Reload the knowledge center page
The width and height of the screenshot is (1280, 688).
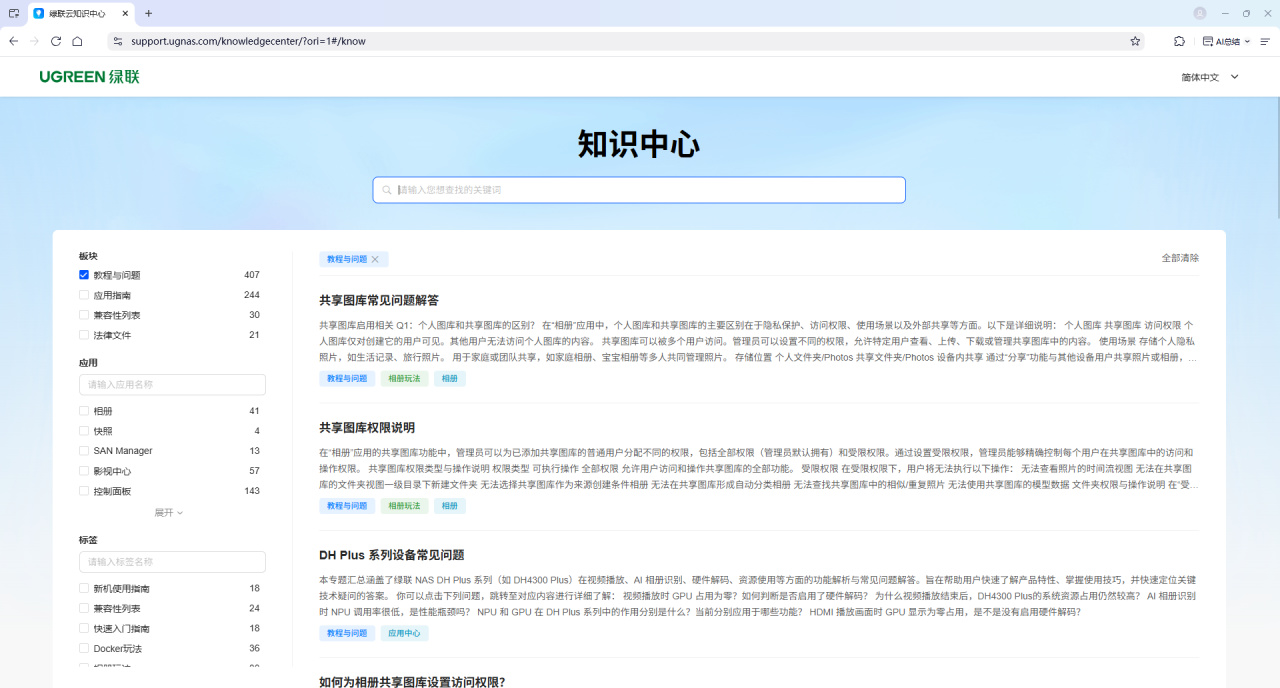tap(56, 41)
